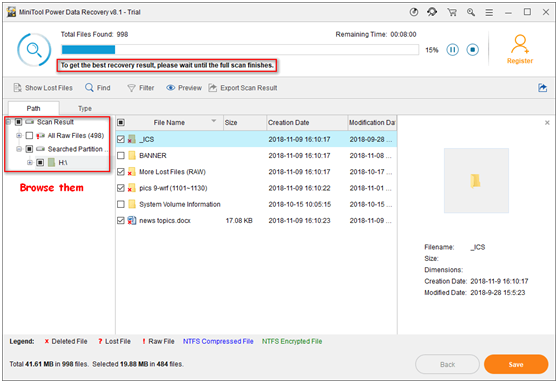Open the Find tool
This screenshot has height=383, width=558.
98,88
